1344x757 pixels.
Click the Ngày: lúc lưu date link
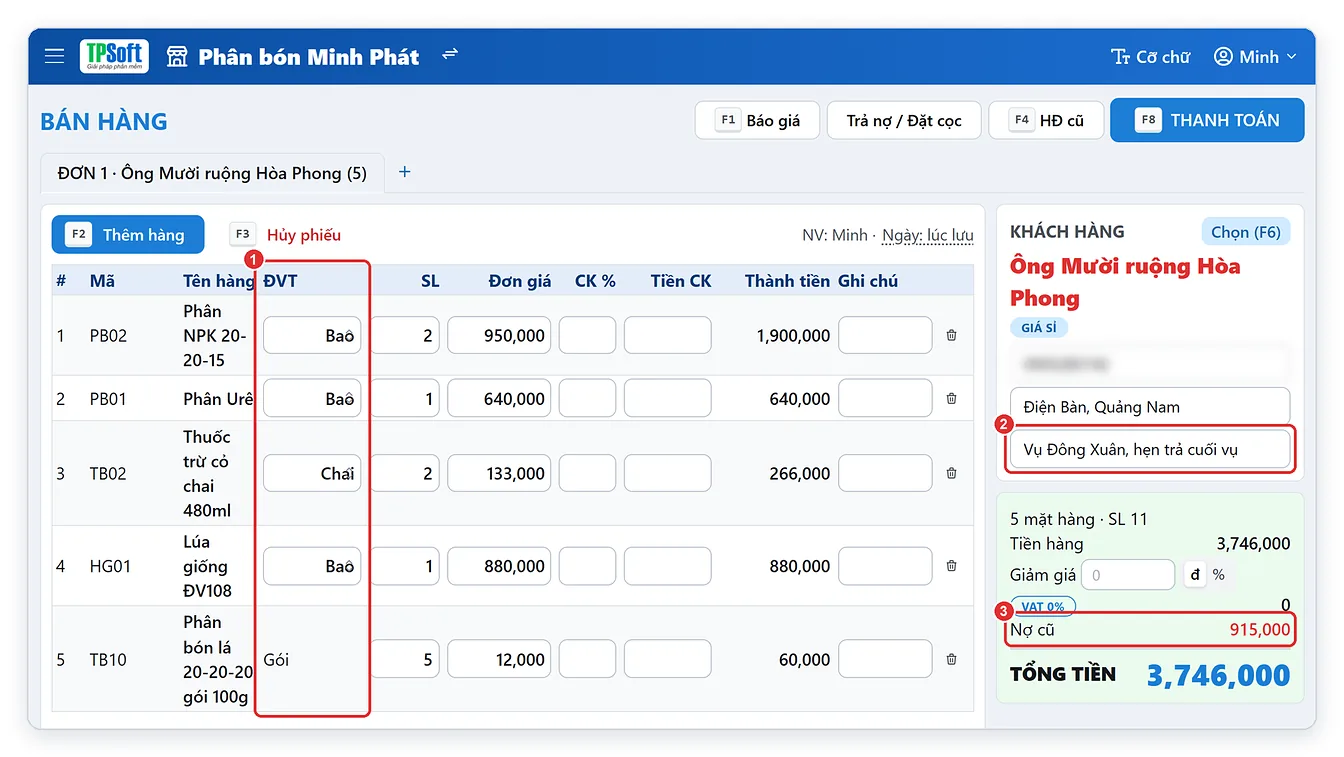coord(928,235)
